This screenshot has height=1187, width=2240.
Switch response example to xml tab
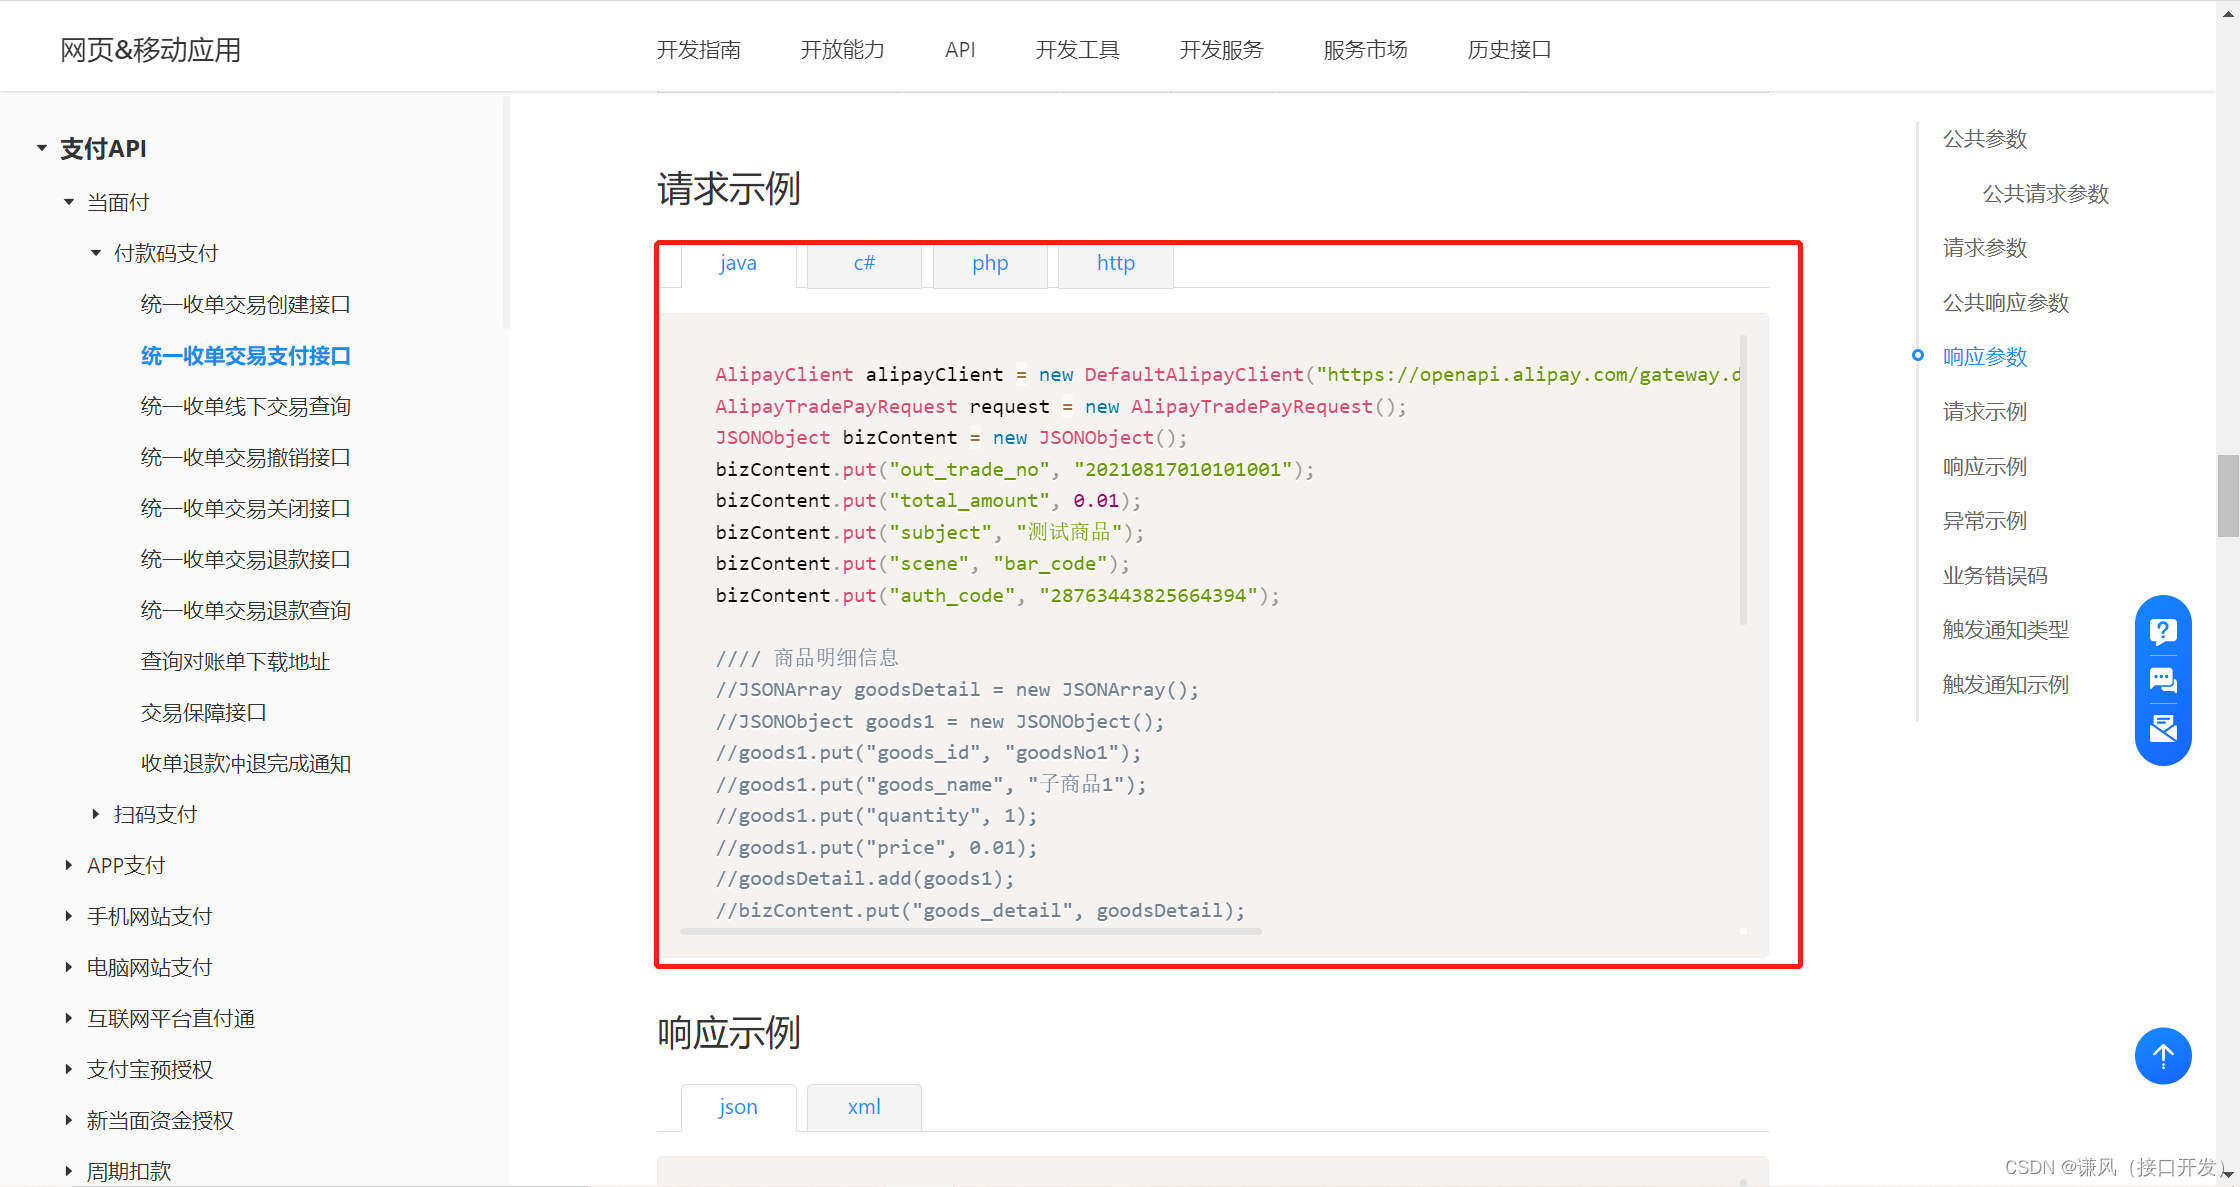864,1107
